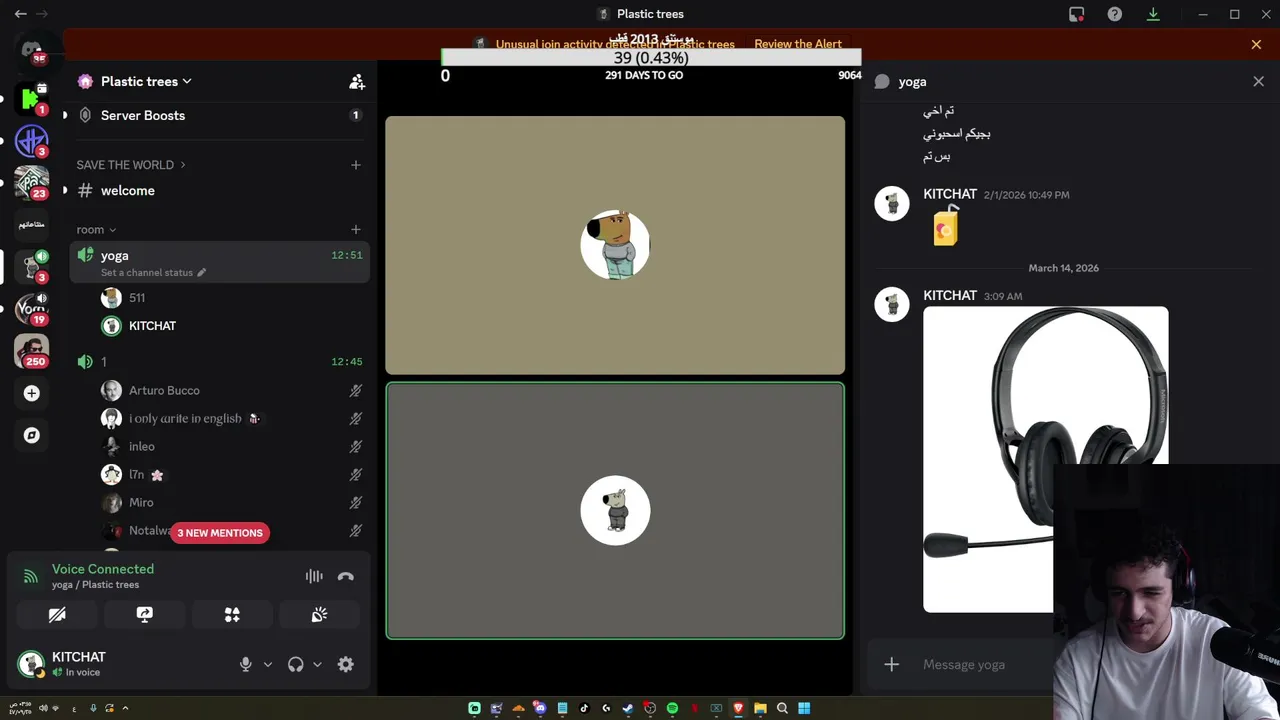Open Discord help question mark icon
Screen dimensions: 1280x720
pos(1115,14)
